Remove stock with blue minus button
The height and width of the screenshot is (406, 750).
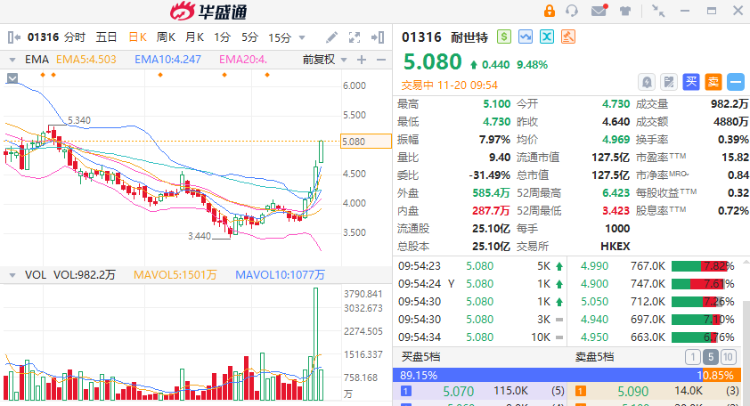coord(736,82)
